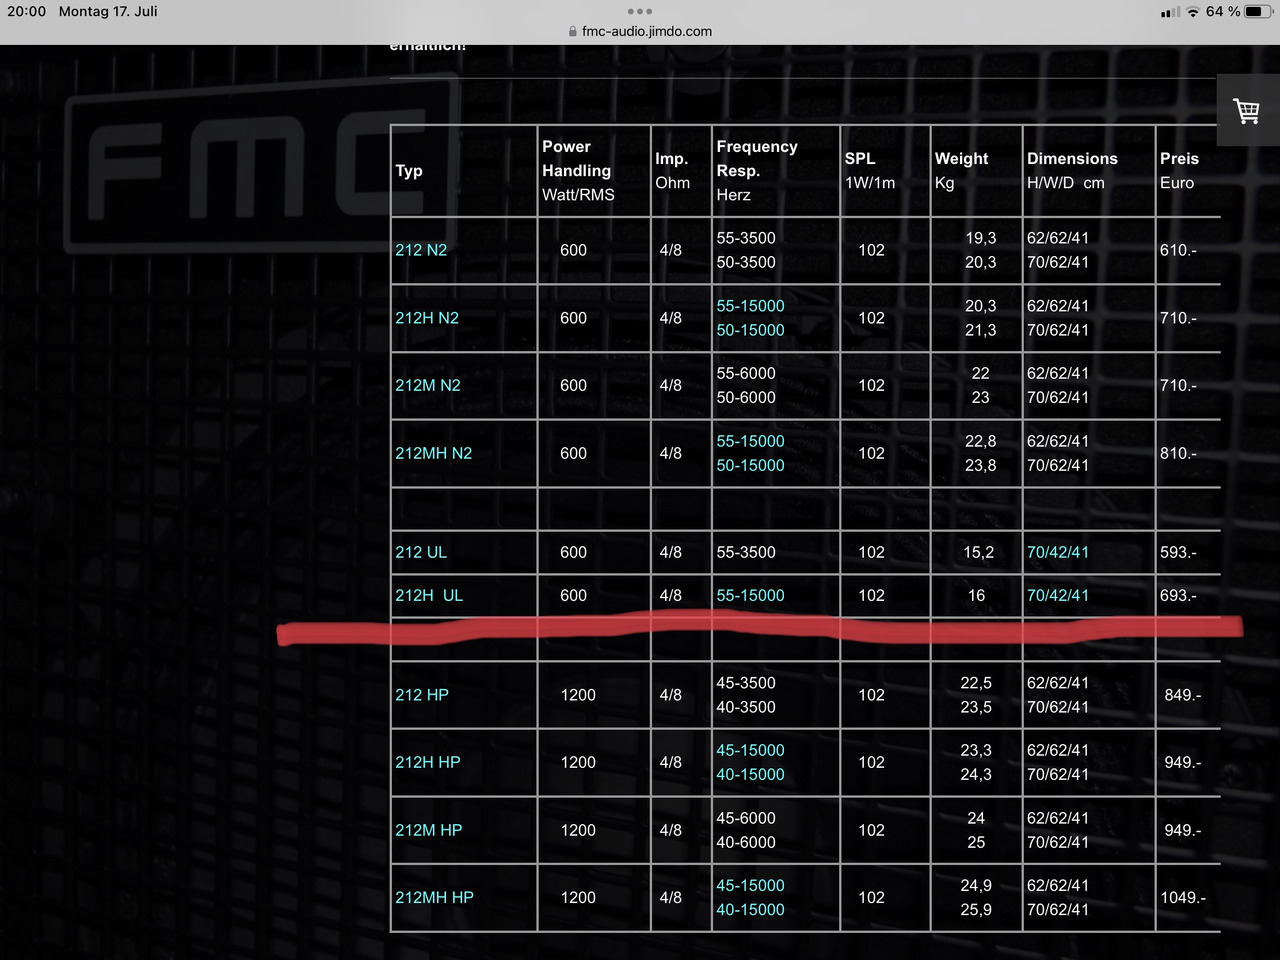Open the 212H N2 product link
This screenshot has height=960, width=1280.
tap(427, 318)
